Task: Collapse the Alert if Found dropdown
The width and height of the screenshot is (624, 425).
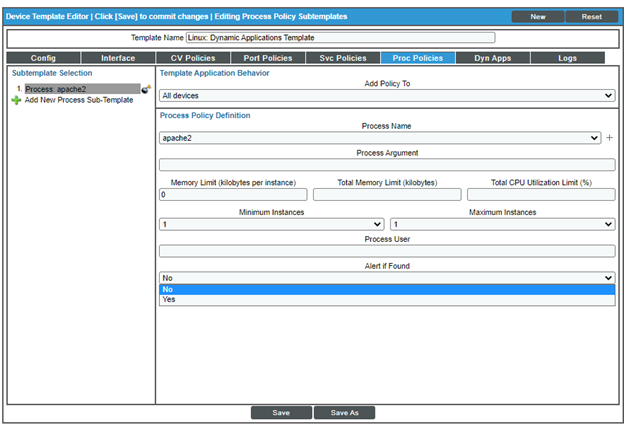Action: click(x=387, y=278)
